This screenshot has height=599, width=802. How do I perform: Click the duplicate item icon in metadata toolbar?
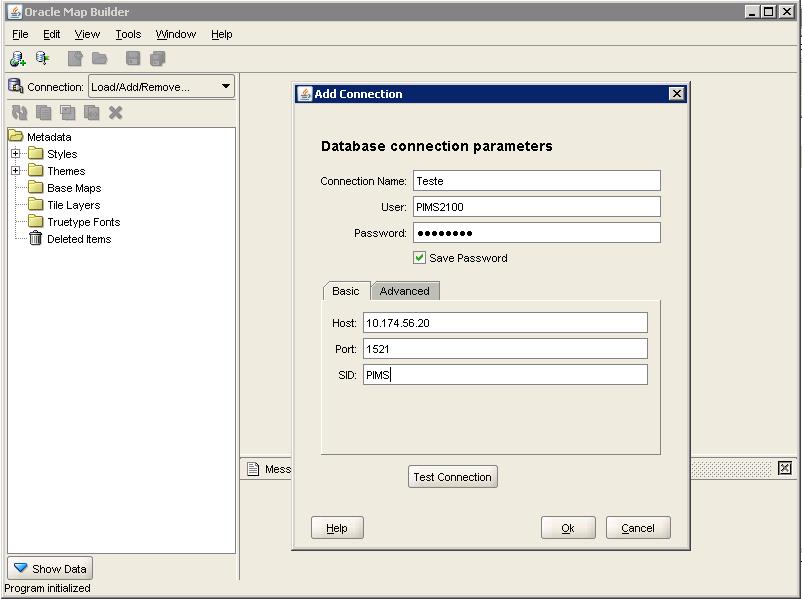pyautogui.click(x=67, y=113)
